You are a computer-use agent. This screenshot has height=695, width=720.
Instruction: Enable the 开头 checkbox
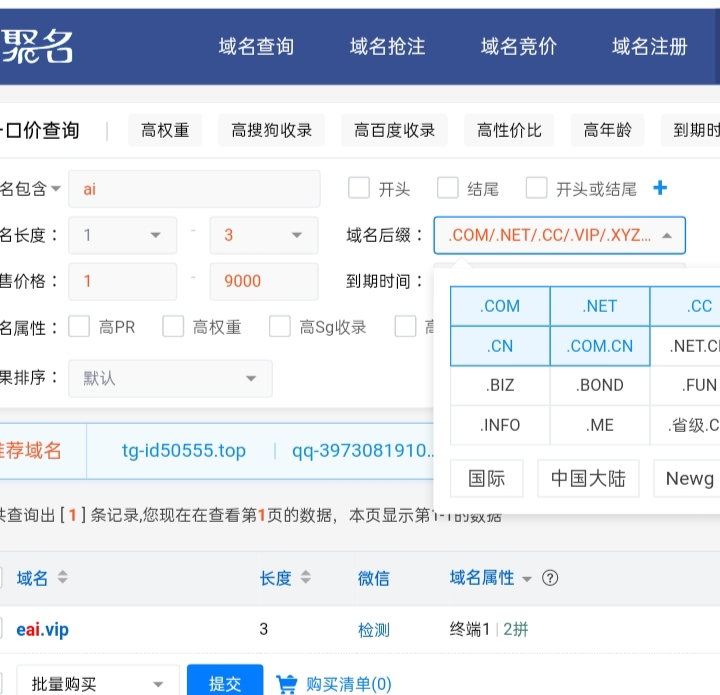pyautogui.click(x=358, y=188)
